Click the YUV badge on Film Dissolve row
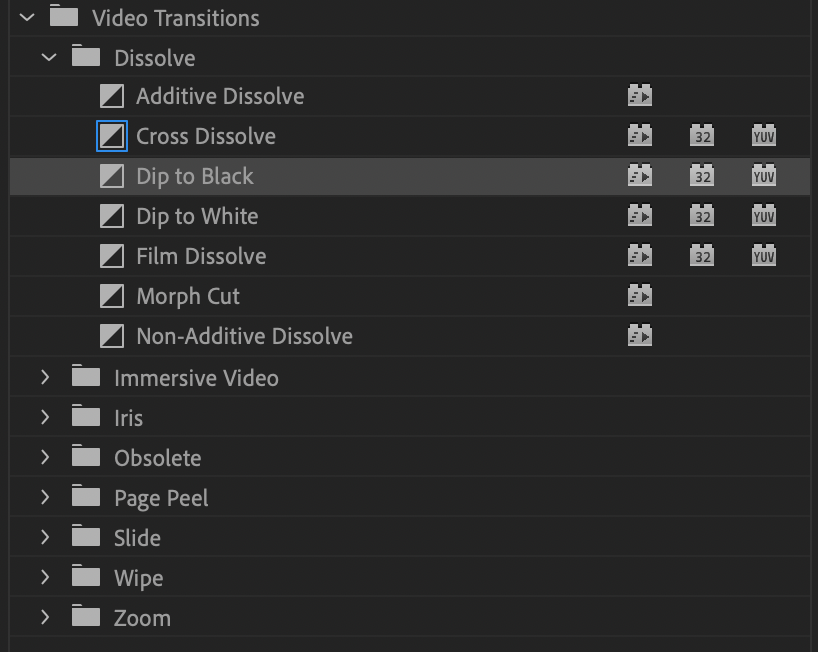This screenshot has width=818, height=652. click(x=764, y=256)
